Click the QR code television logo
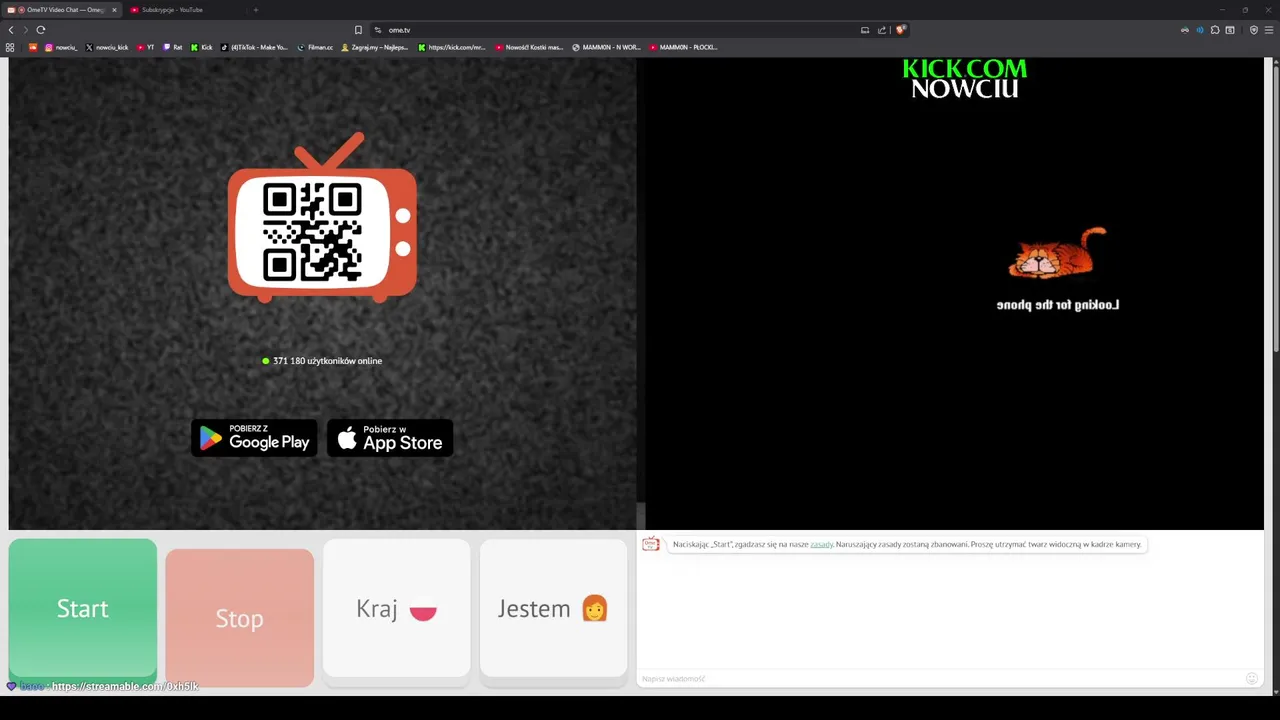Screen dimensions: 1280x720 pyautogui.click(x=322, y=218)
